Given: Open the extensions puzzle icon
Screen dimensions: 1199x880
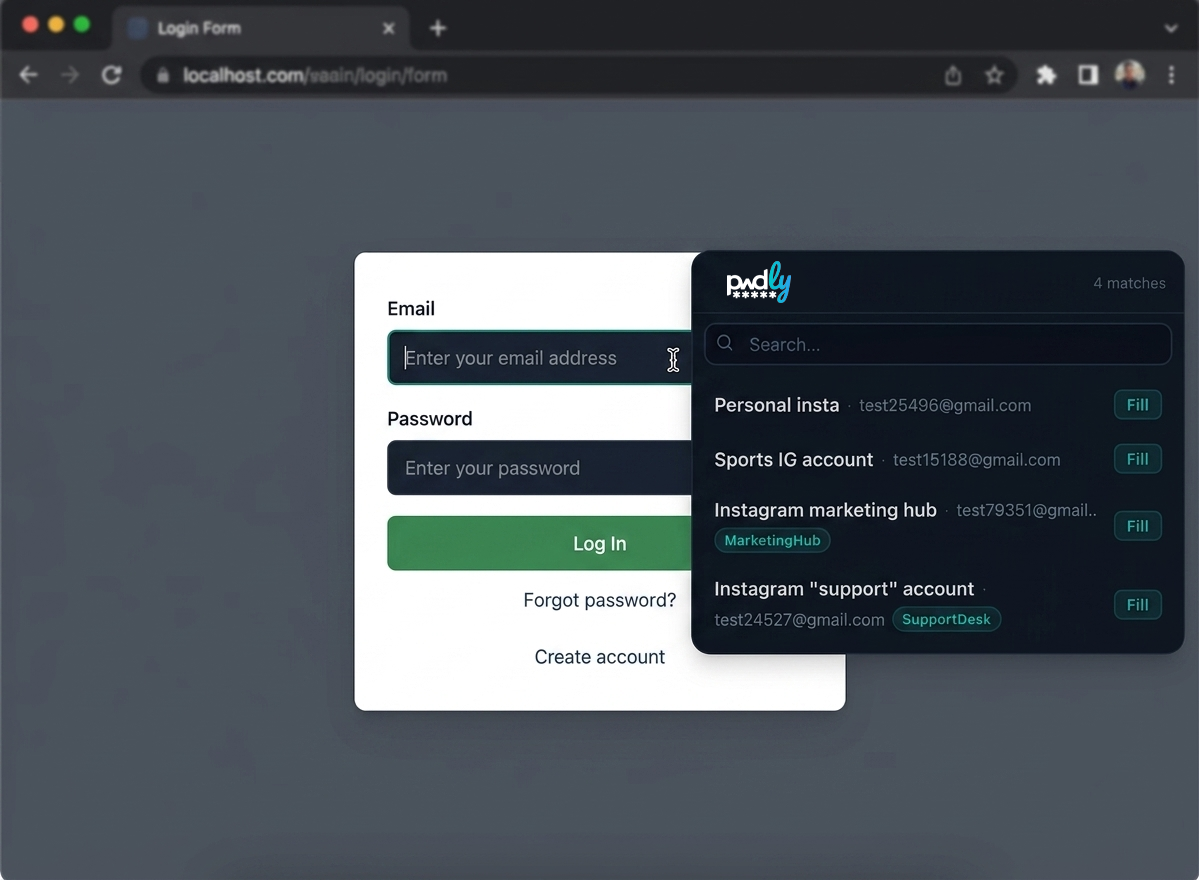Looking at the screenshot, I should 1046,75.
